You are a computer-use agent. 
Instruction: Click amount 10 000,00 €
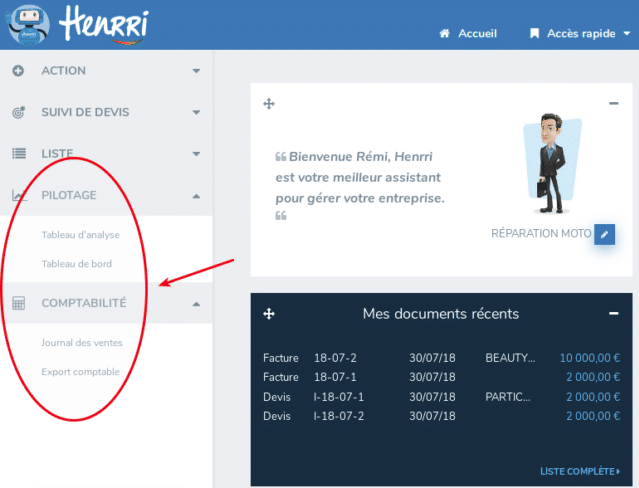[x=590, y=358]
